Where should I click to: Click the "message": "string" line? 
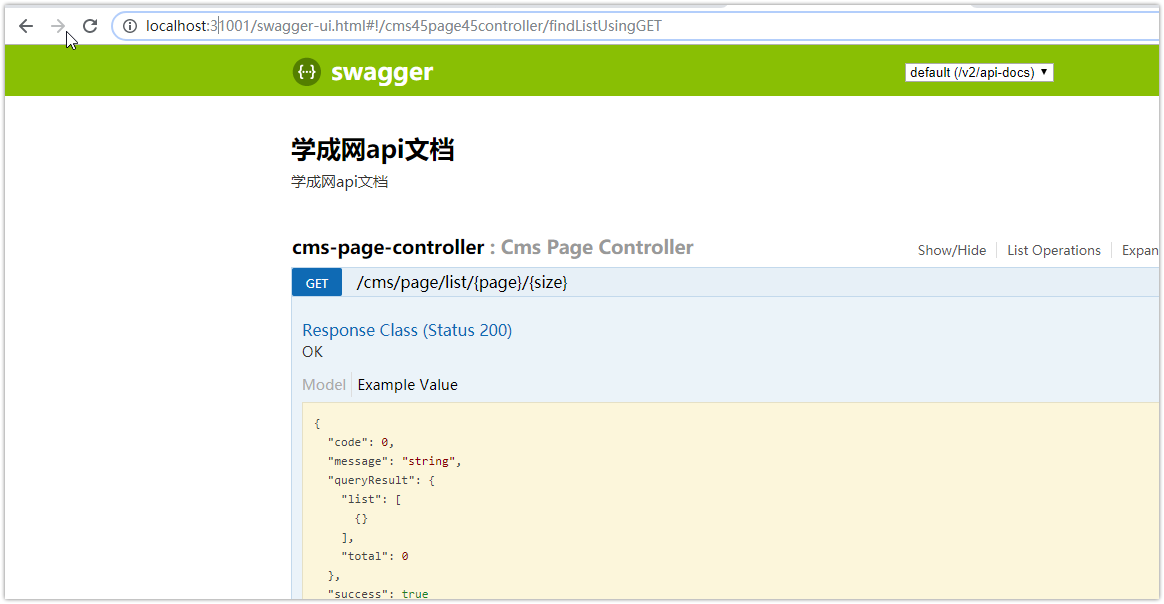tap(394, 462)
